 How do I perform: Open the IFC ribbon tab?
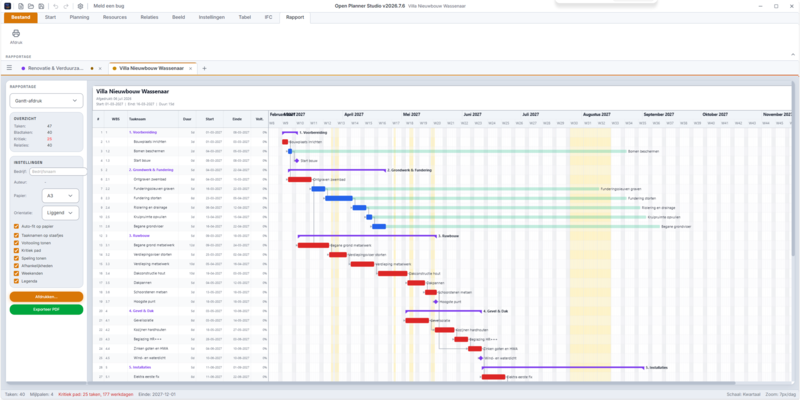pos(268,17)
